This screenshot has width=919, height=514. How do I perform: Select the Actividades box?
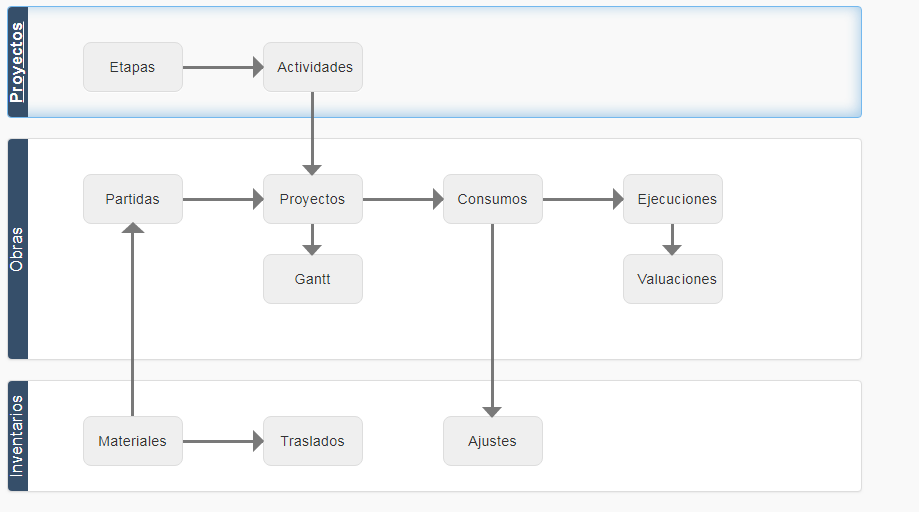pyautogui.click(x=313, y=67)
